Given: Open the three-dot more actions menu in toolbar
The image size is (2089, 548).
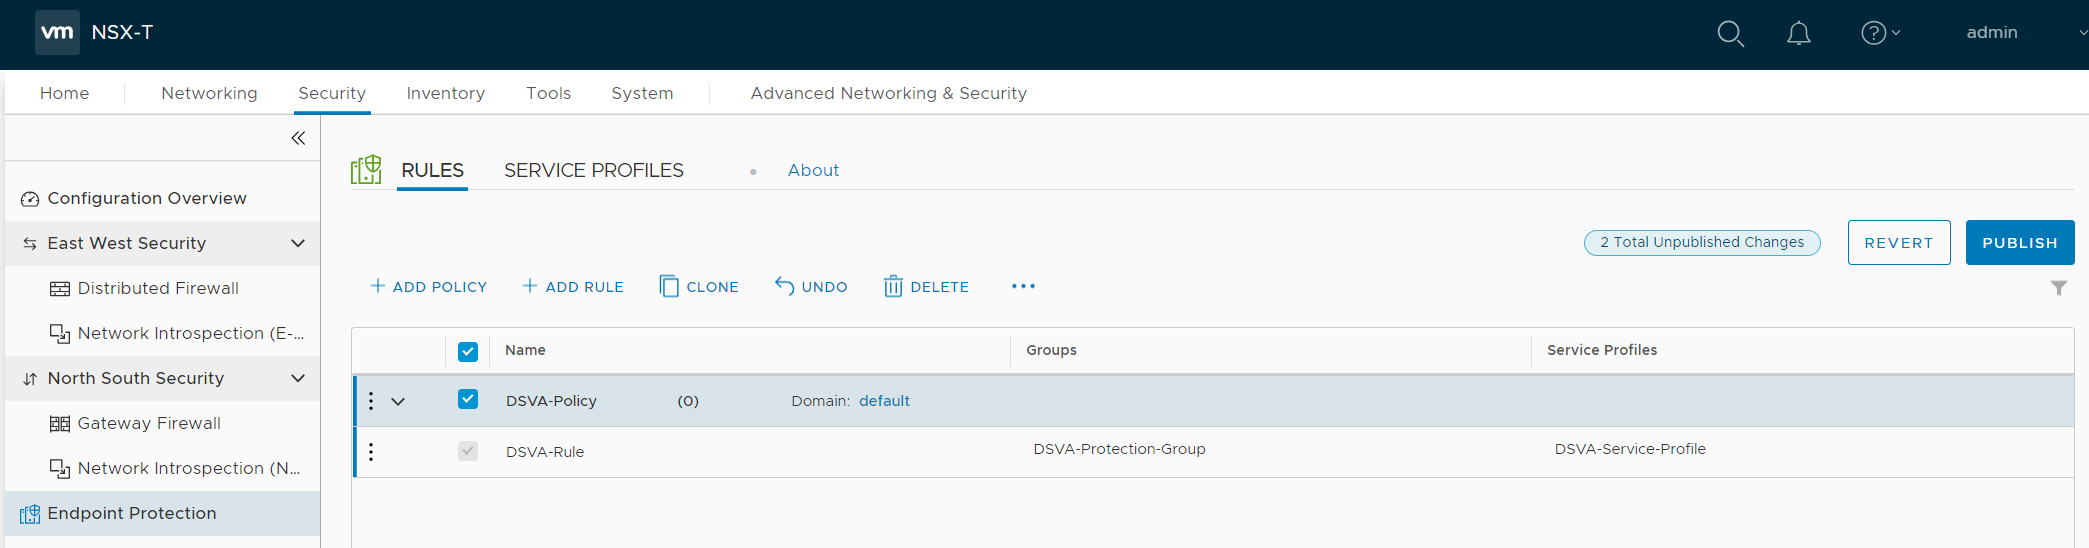Looking at the screenshot, I should [1023, 287].
